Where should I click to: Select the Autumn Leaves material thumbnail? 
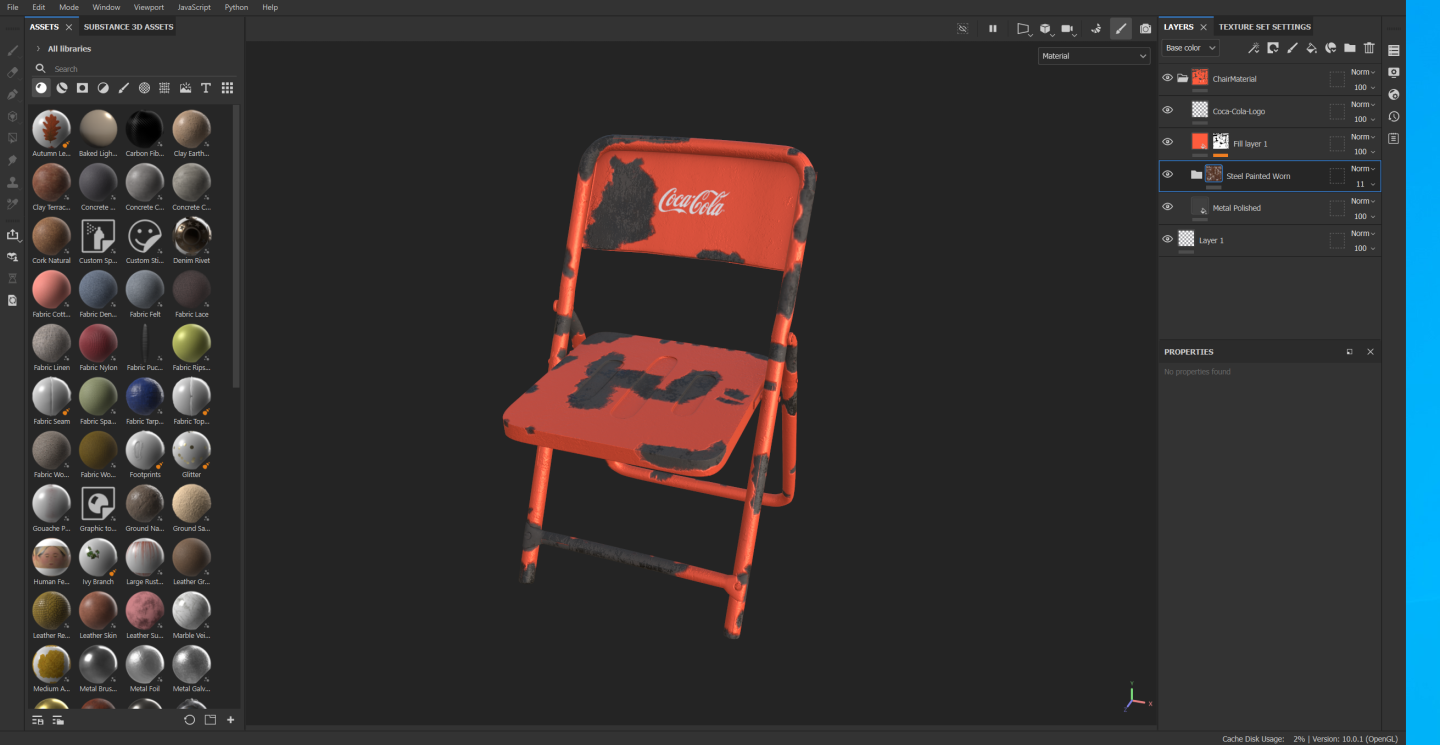point(51,129)
